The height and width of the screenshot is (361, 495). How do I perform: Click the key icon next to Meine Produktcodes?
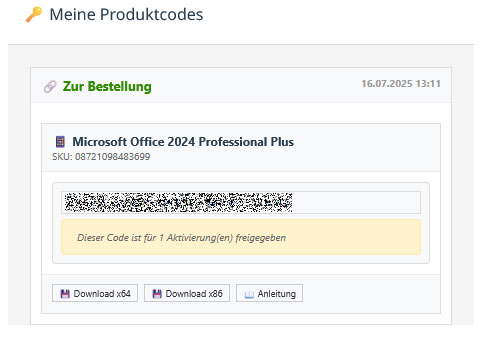[x=34, y=14]
